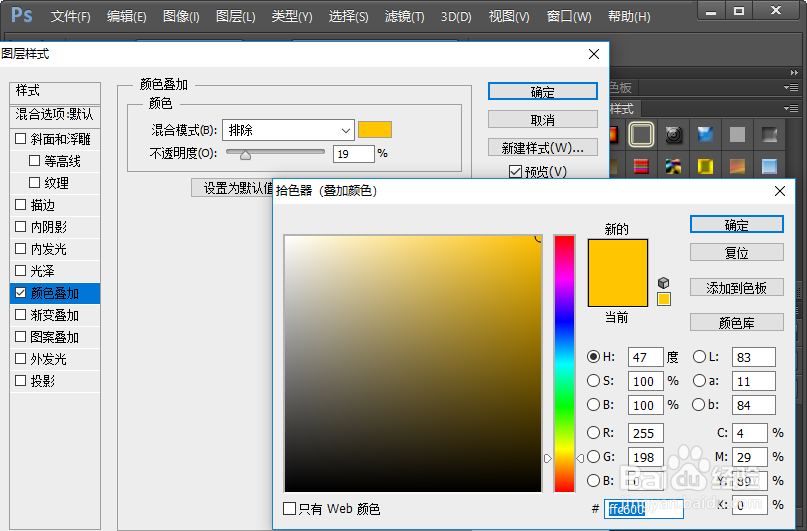Enable the Texture (纹理) checkbox
This screenshot has height=531, width=807.
pyautogui.click(x=34, y=182)
